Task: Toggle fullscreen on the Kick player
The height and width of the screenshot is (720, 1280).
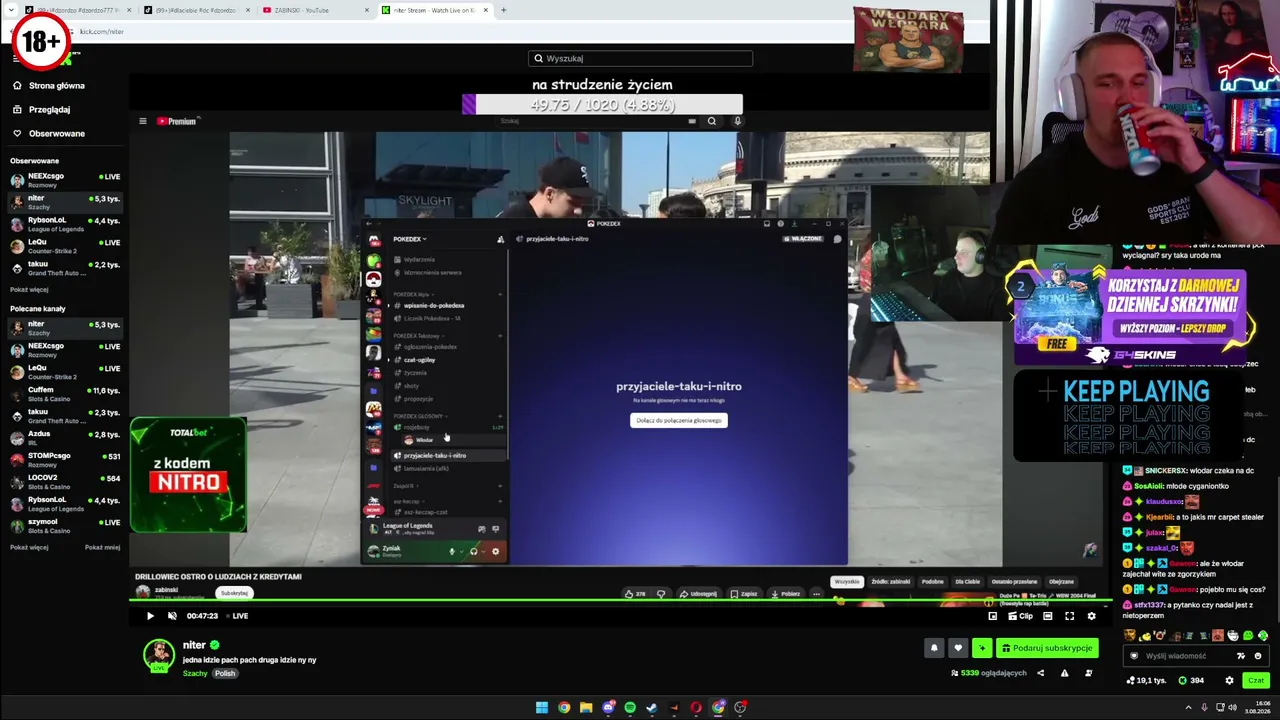Action: point(1069,616)
